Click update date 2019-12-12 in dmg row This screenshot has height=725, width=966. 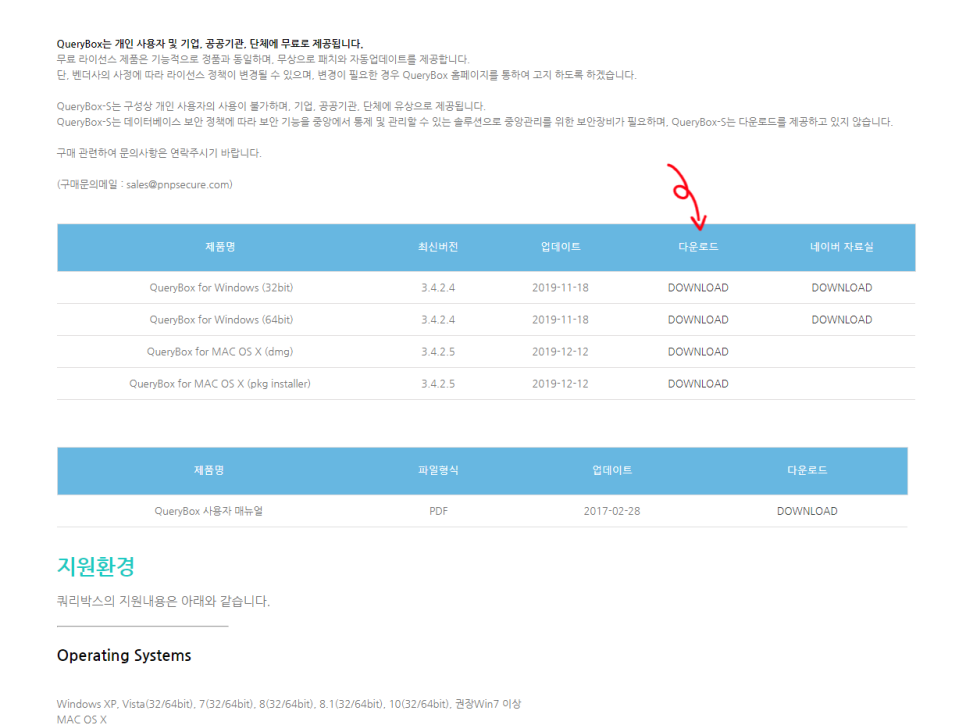click(x=560, y=352)
